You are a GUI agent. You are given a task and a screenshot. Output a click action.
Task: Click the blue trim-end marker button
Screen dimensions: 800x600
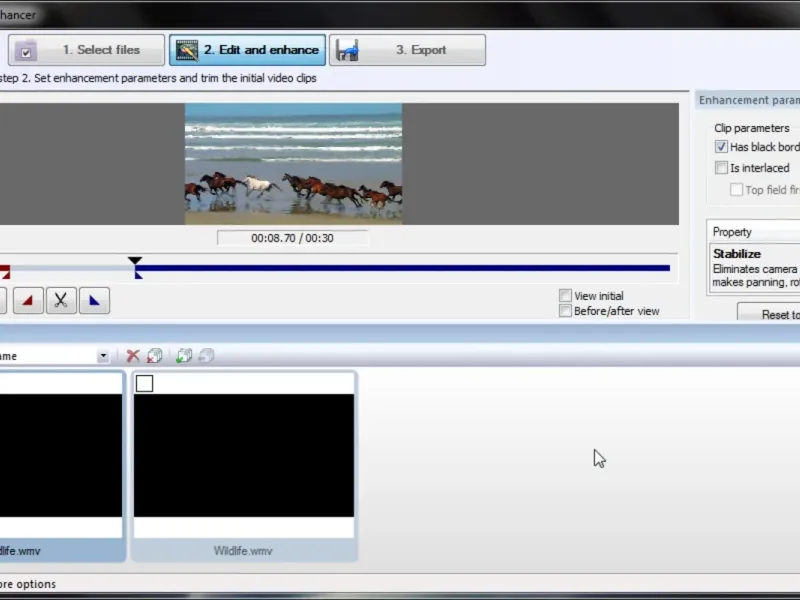pos(94,301)
